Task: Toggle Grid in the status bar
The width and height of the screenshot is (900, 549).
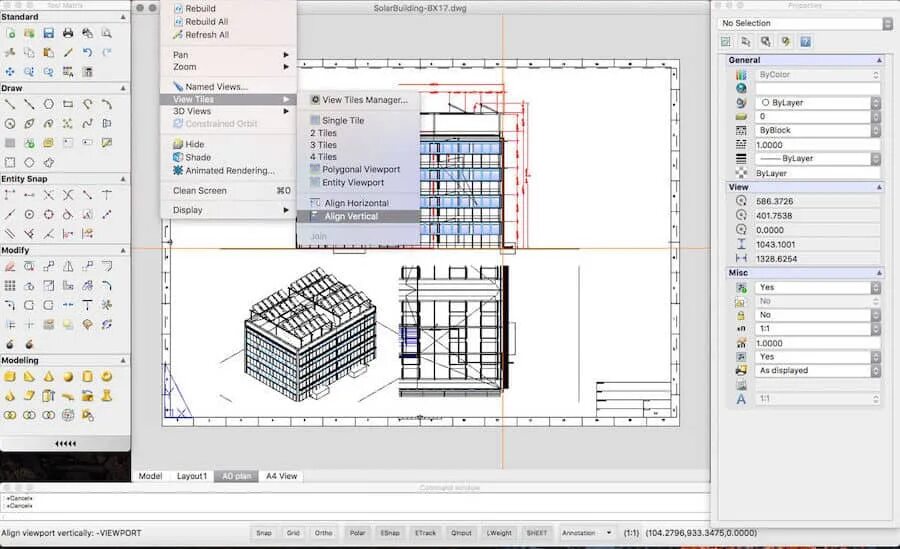Action: 293,533
